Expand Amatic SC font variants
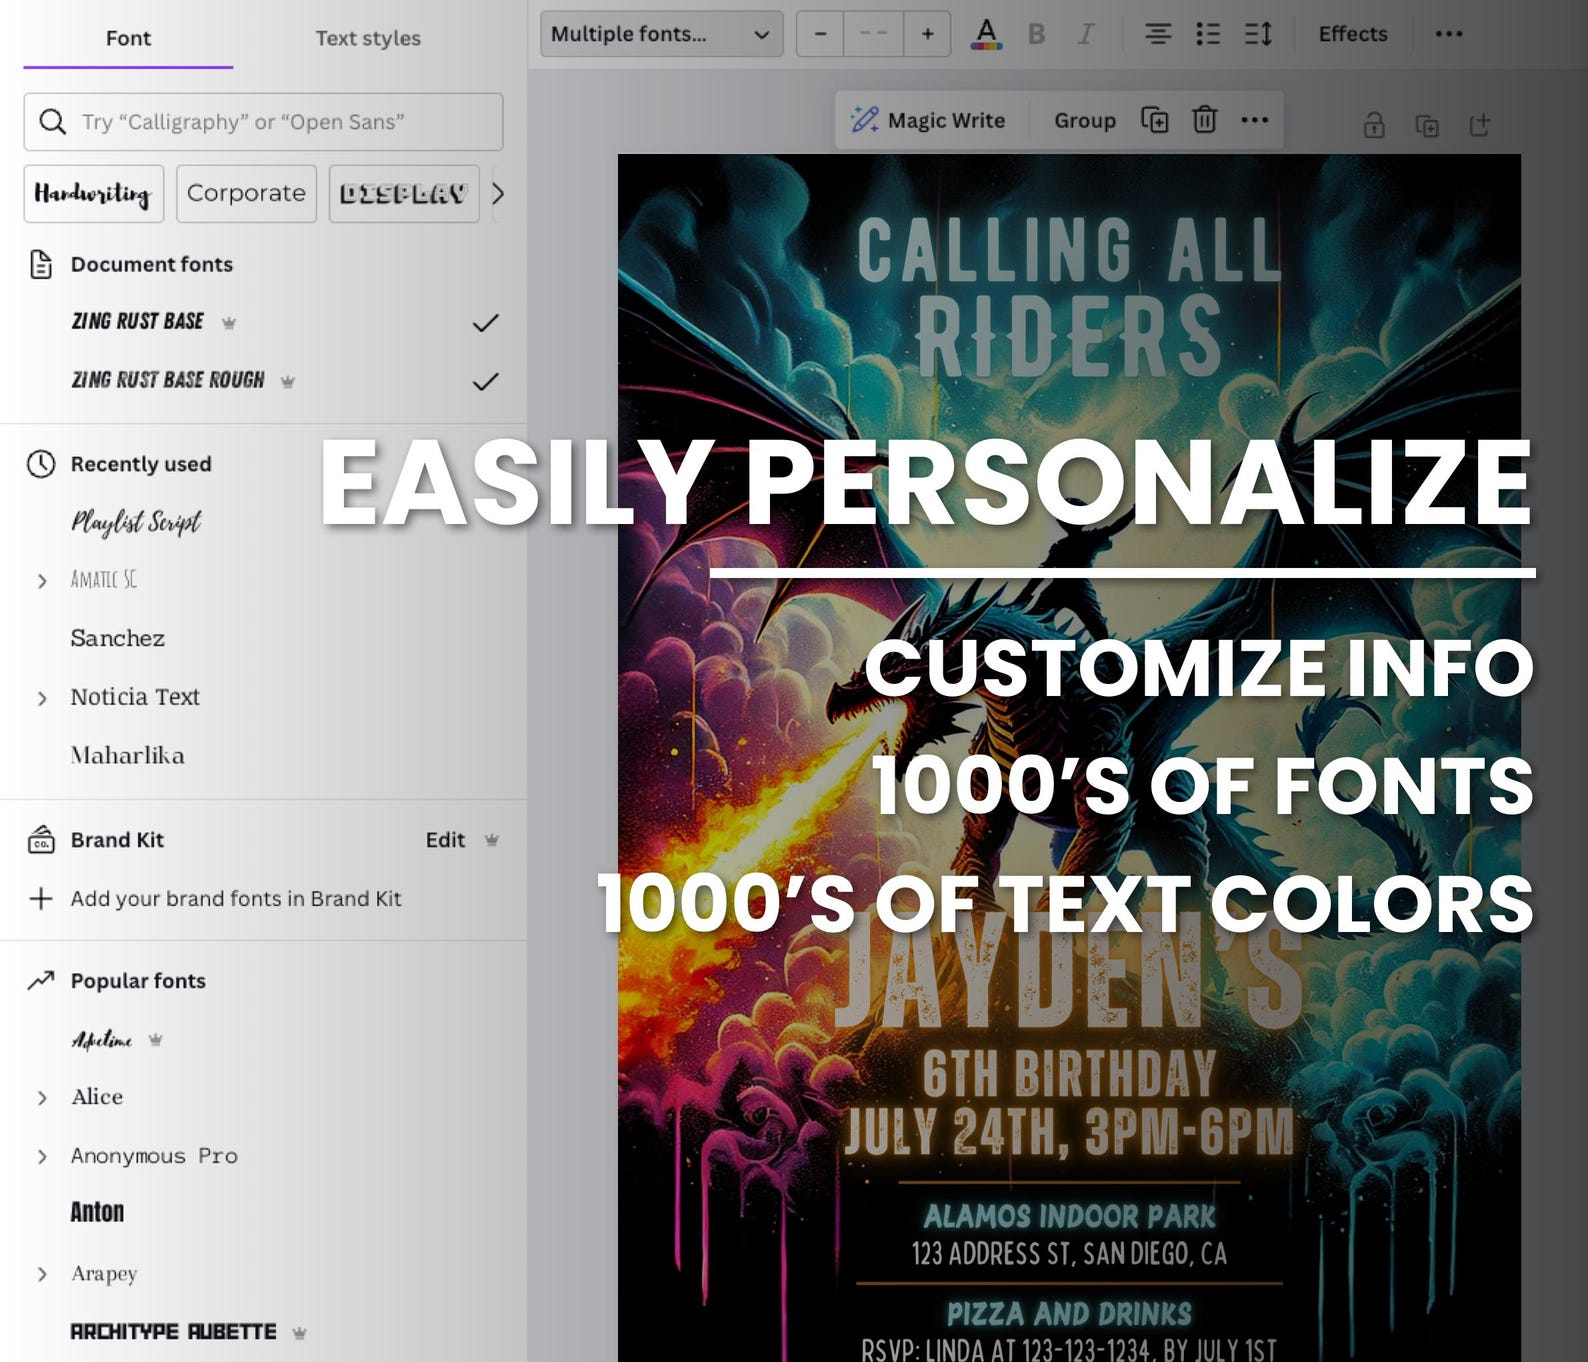The image size is (1588, 1362). pos(42,581)
